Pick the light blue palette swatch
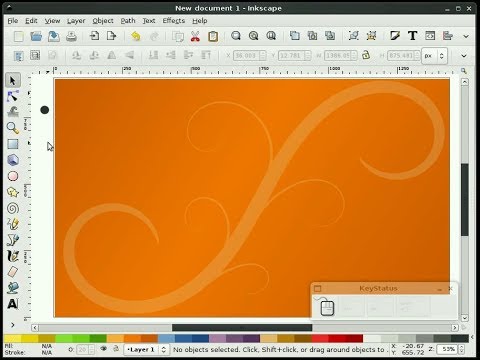480x360 pixels. 166,338
